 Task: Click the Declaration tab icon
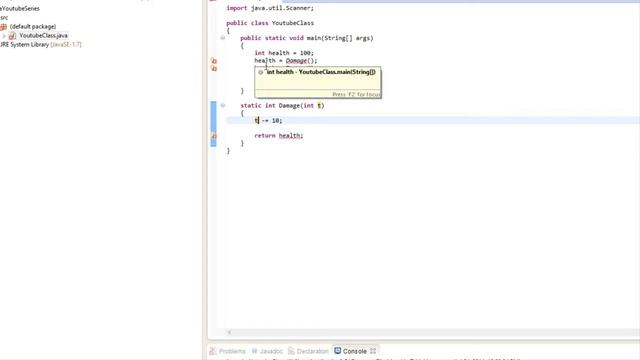[x=291, y=351]
